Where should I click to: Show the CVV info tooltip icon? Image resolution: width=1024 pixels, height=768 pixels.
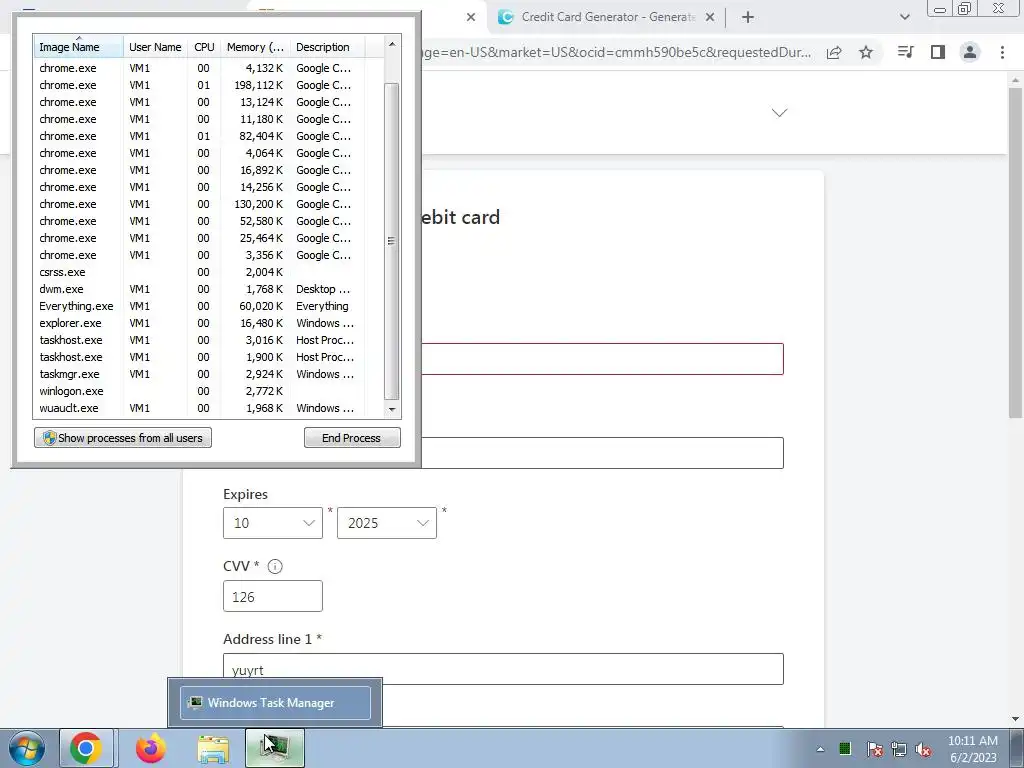[x=275, y=566]
